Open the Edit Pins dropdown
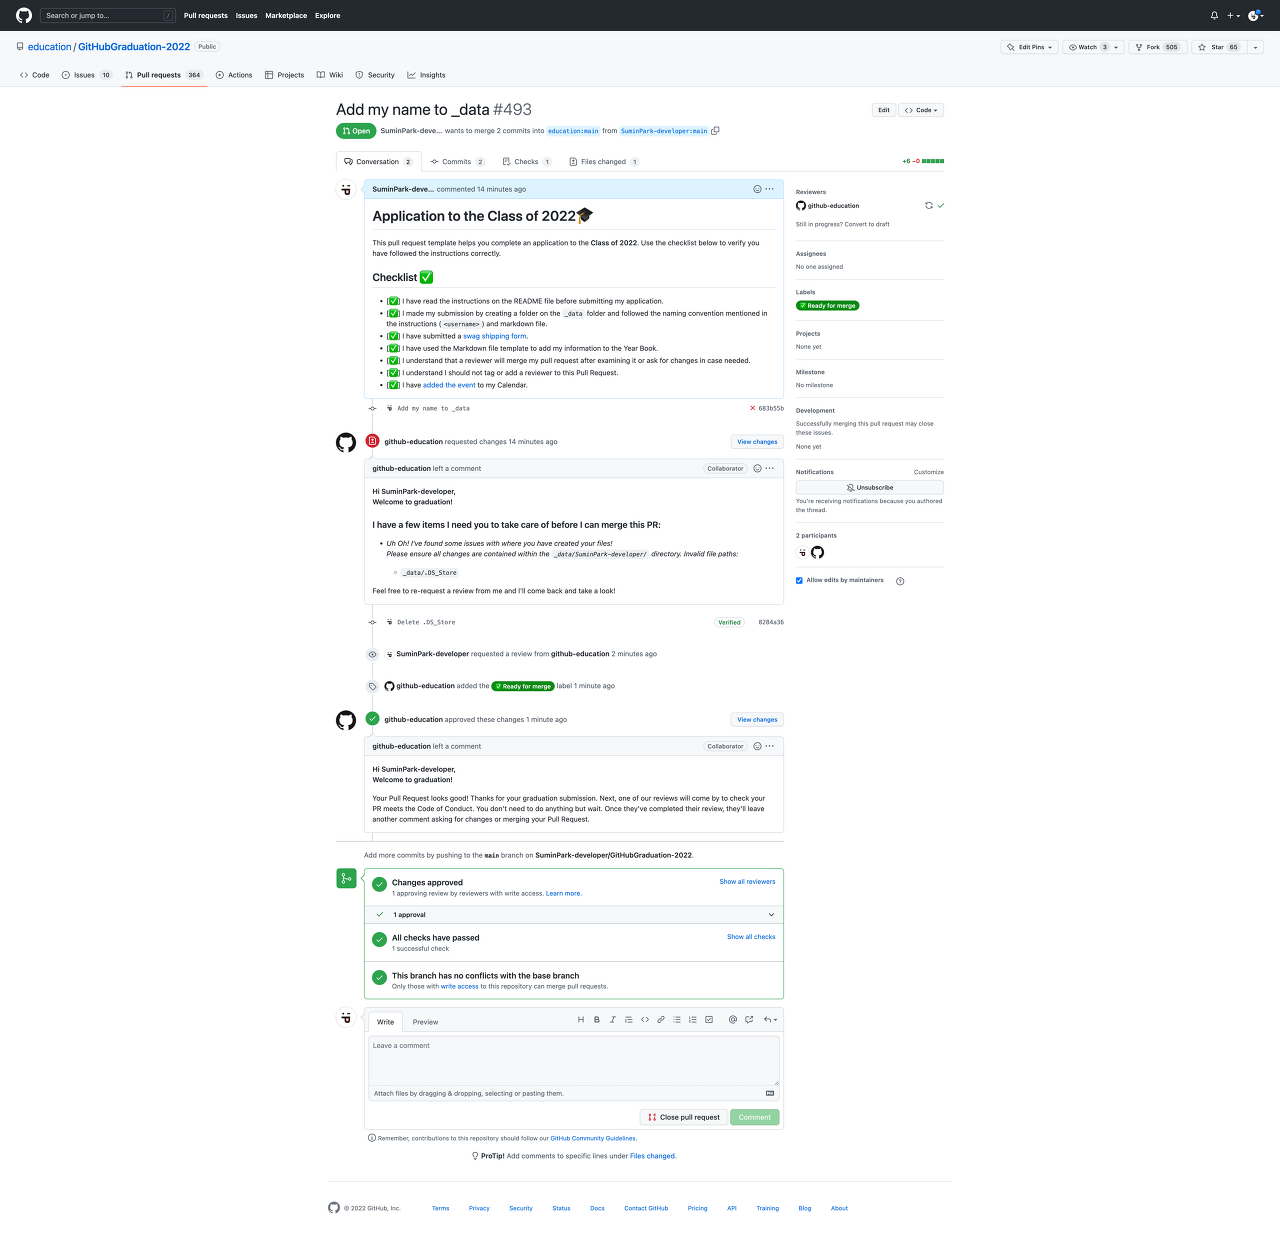The height and width of the screenshot is (1239, 1280). 1029,47
